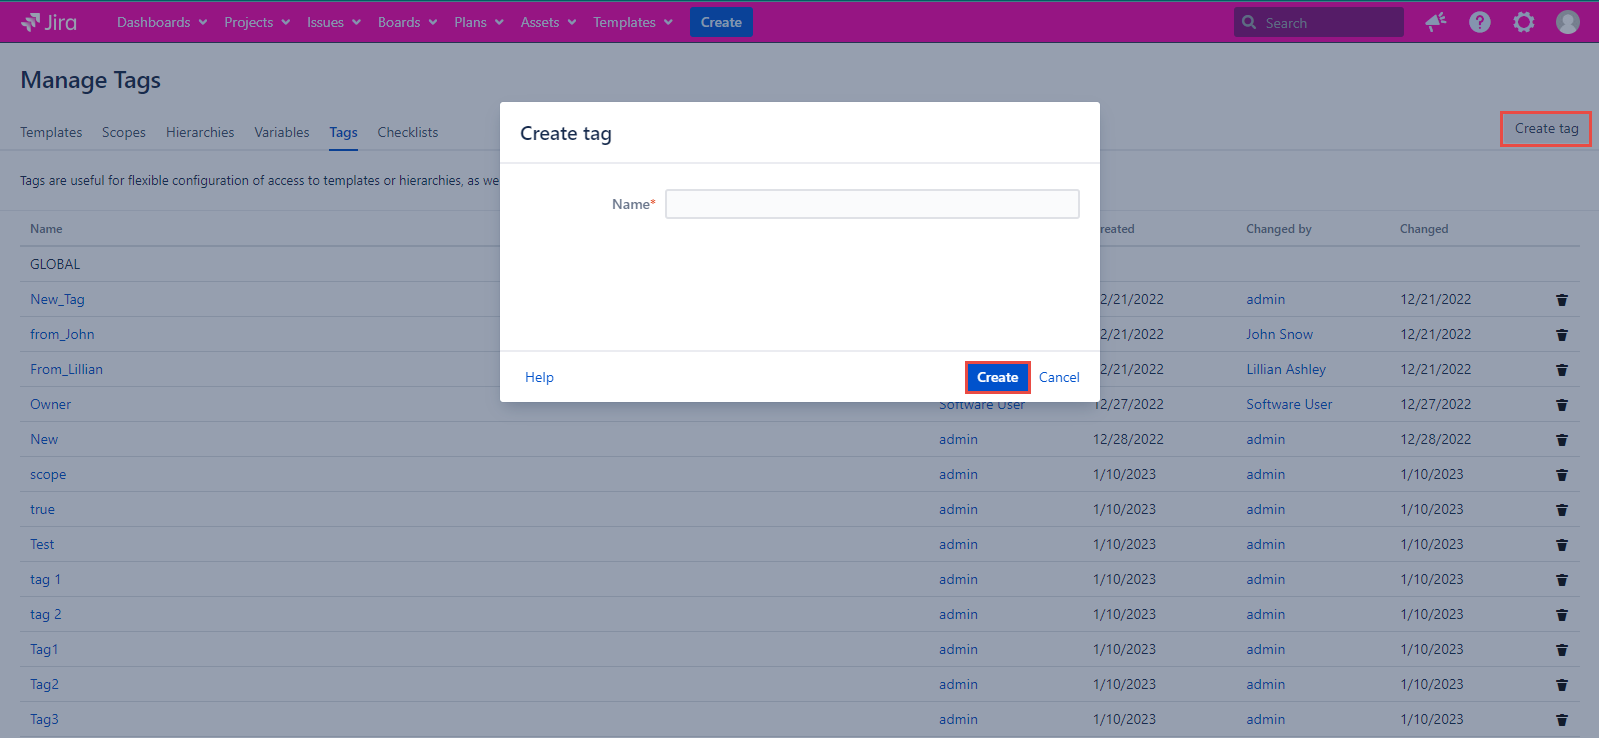Screen dimensions: 1599x738
Task: Delete the Tag3 tag using trash icon
Action: (x=1561, y=720)
